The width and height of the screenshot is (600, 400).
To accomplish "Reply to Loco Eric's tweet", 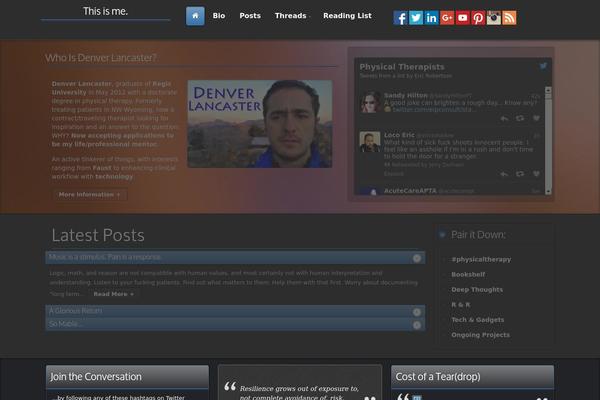I will point(504,174).
